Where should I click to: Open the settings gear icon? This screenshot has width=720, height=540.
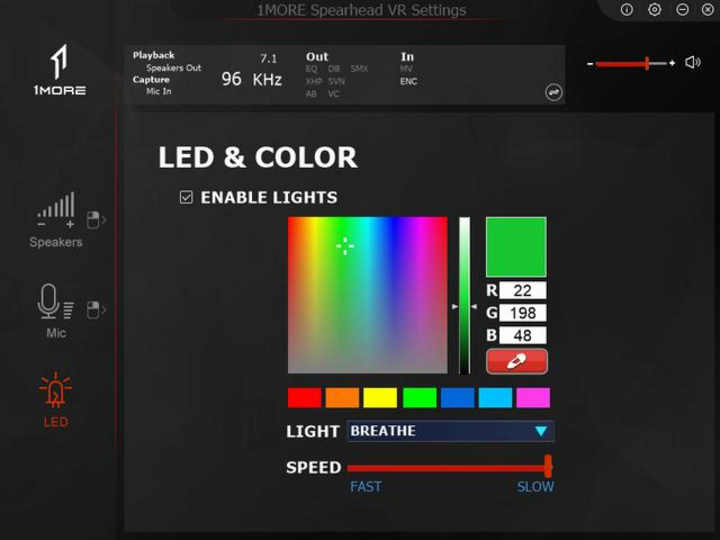click(x=654, y=10)
